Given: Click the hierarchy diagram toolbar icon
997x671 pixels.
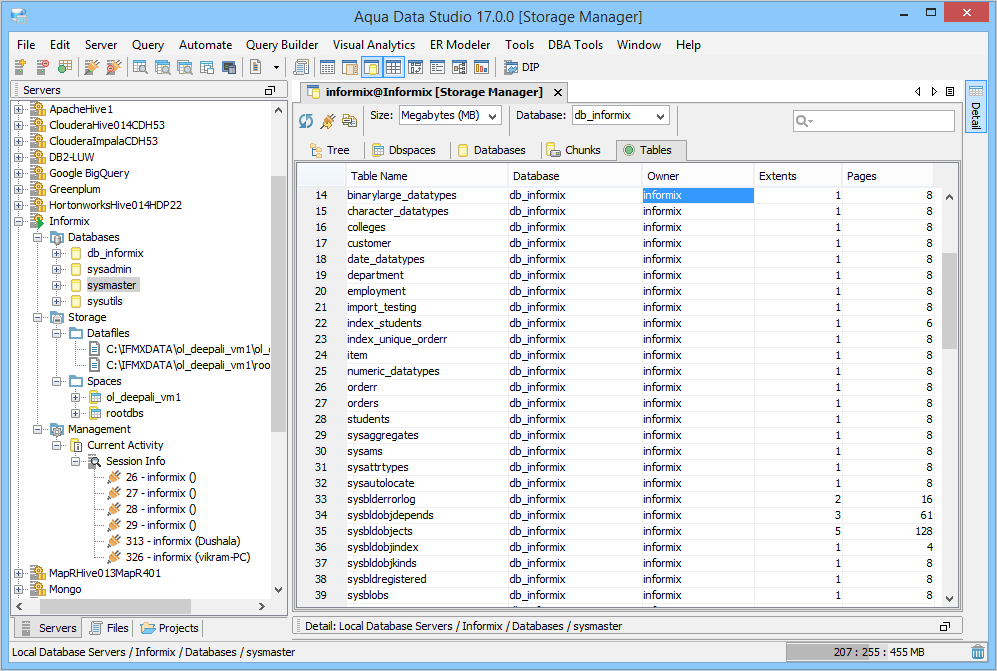Looking at the screenshot, I should 459,67.
